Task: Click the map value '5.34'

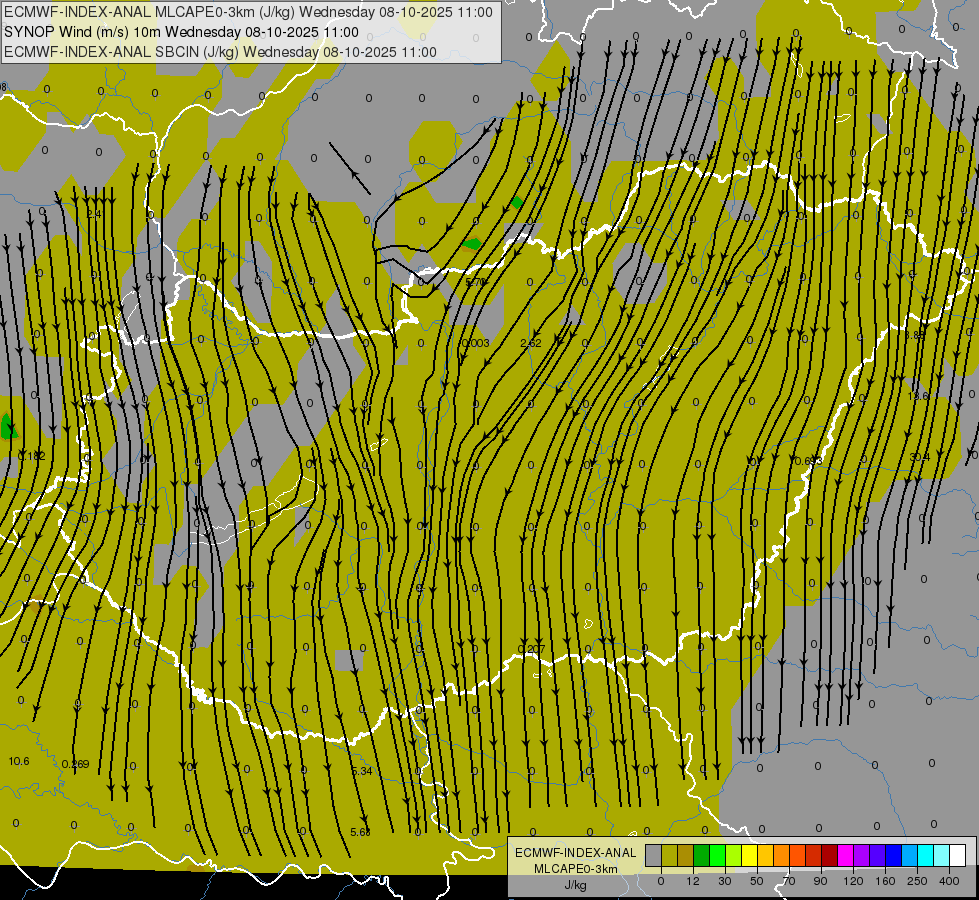Action: [362, 771]
